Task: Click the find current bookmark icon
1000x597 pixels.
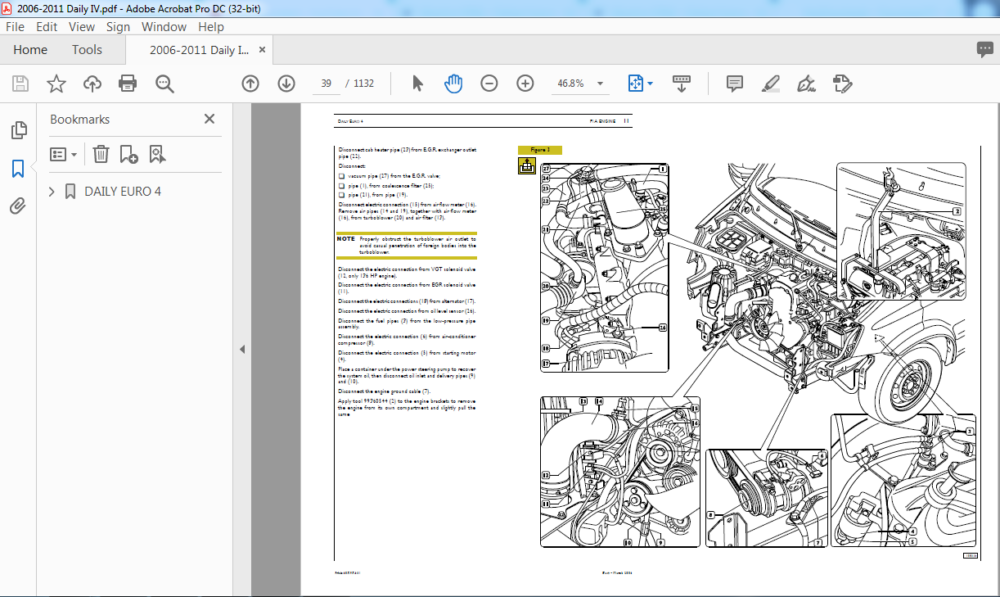Action: pyautogui.click(x=157, y=154)
